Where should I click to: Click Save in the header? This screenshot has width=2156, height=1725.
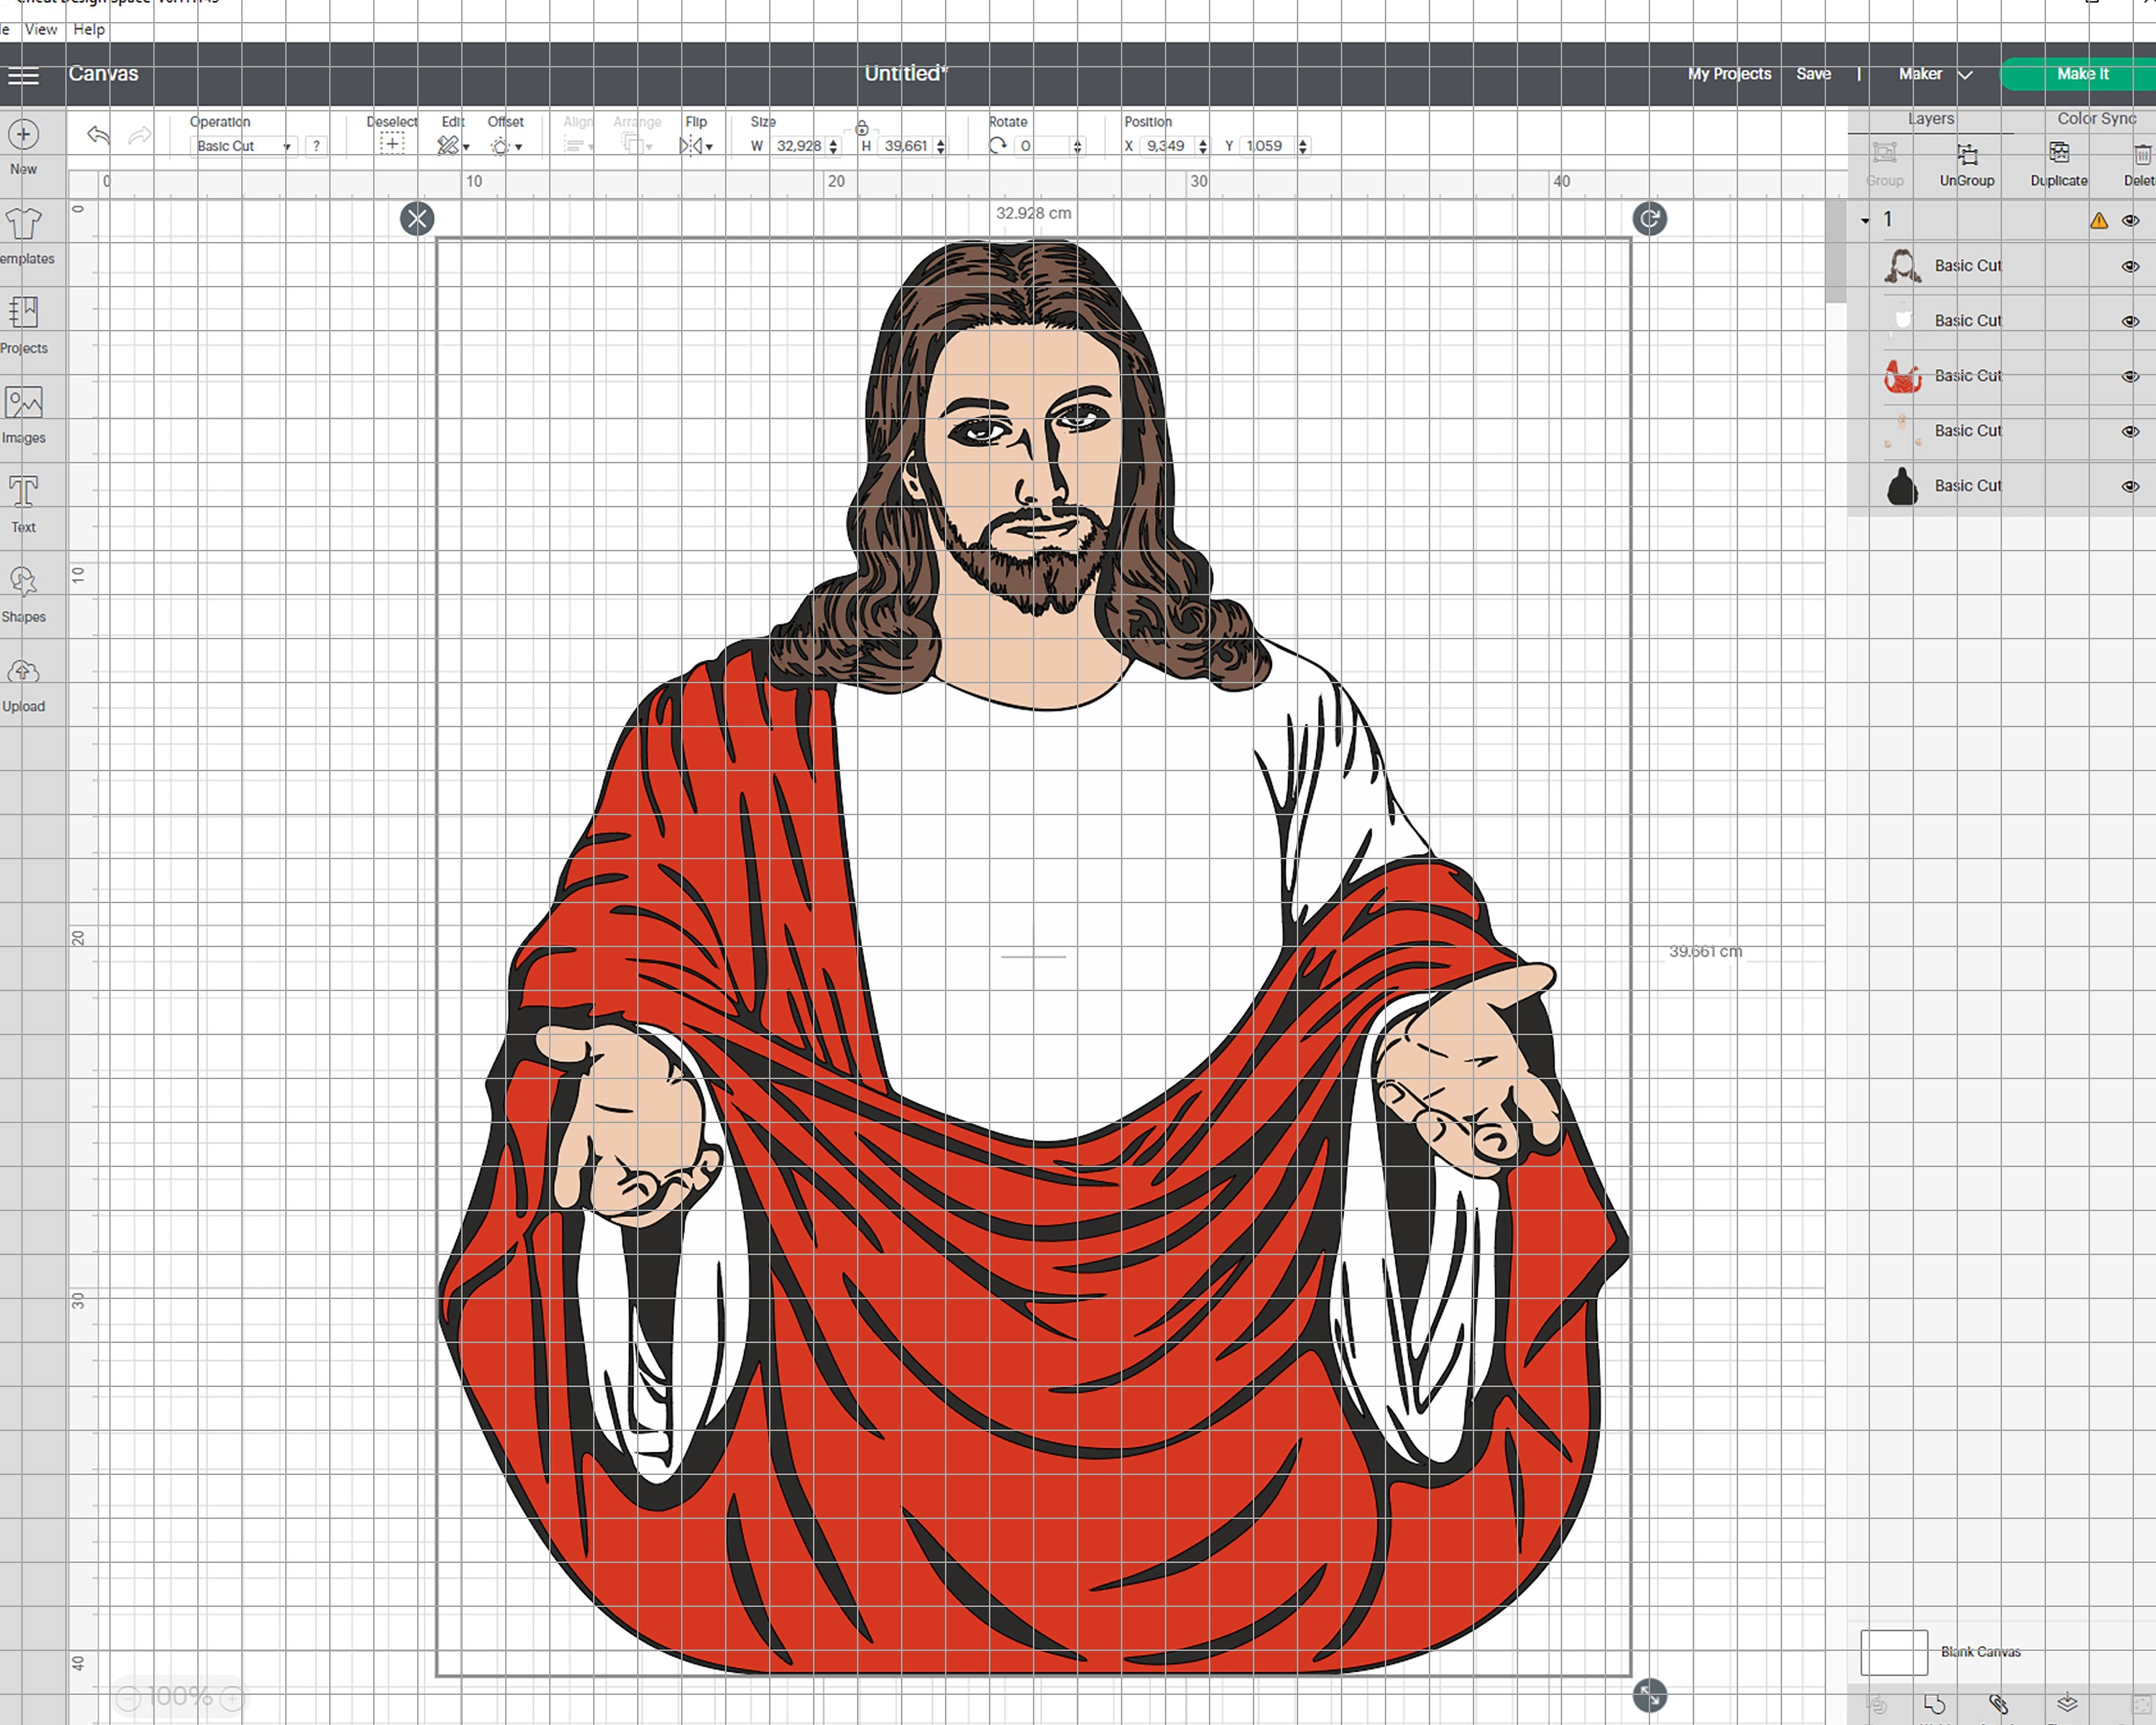click(1813, 74)
